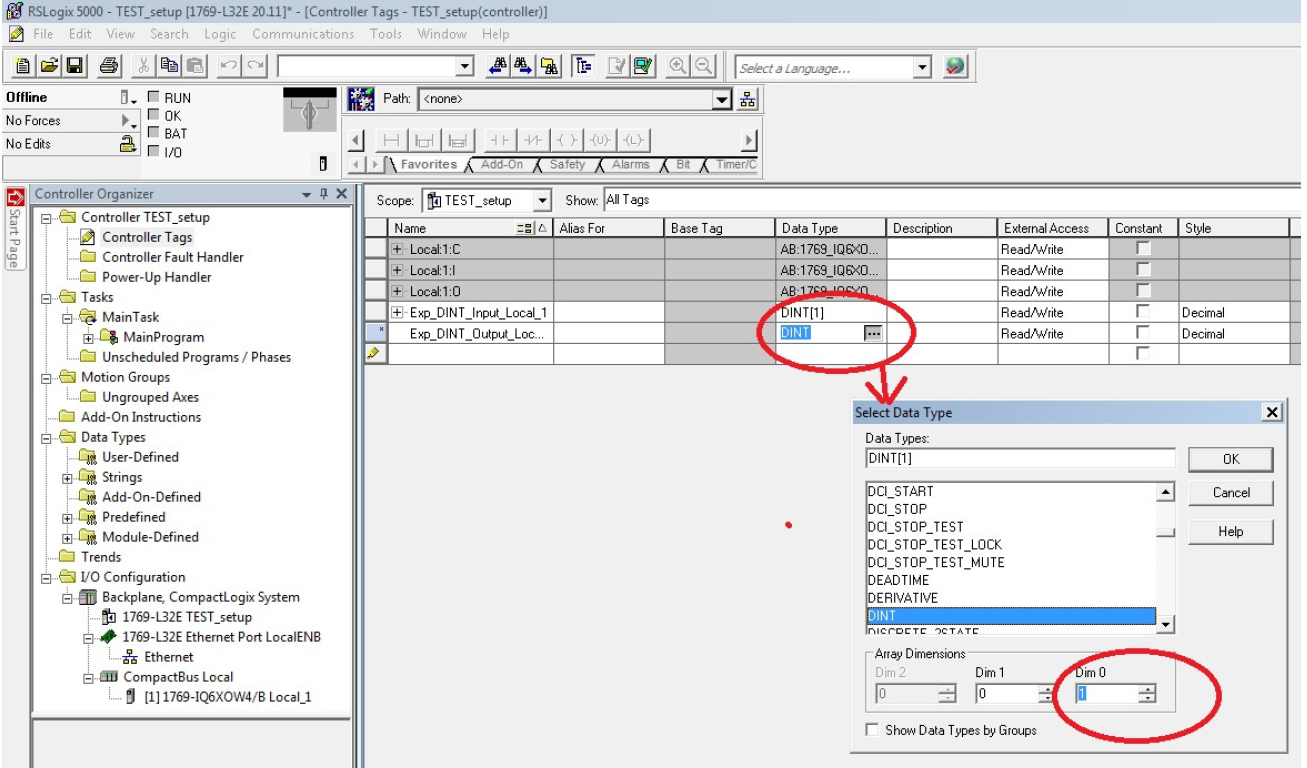Open the RSWho network browse icon
The height and width of the screenshot is (768, 1307).
pyautogui.click(x=748, y=99)
